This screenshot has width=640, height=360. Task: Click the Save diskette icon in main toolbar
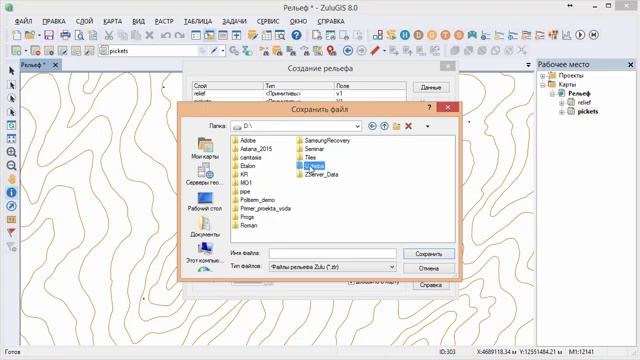tap(49, 35)
